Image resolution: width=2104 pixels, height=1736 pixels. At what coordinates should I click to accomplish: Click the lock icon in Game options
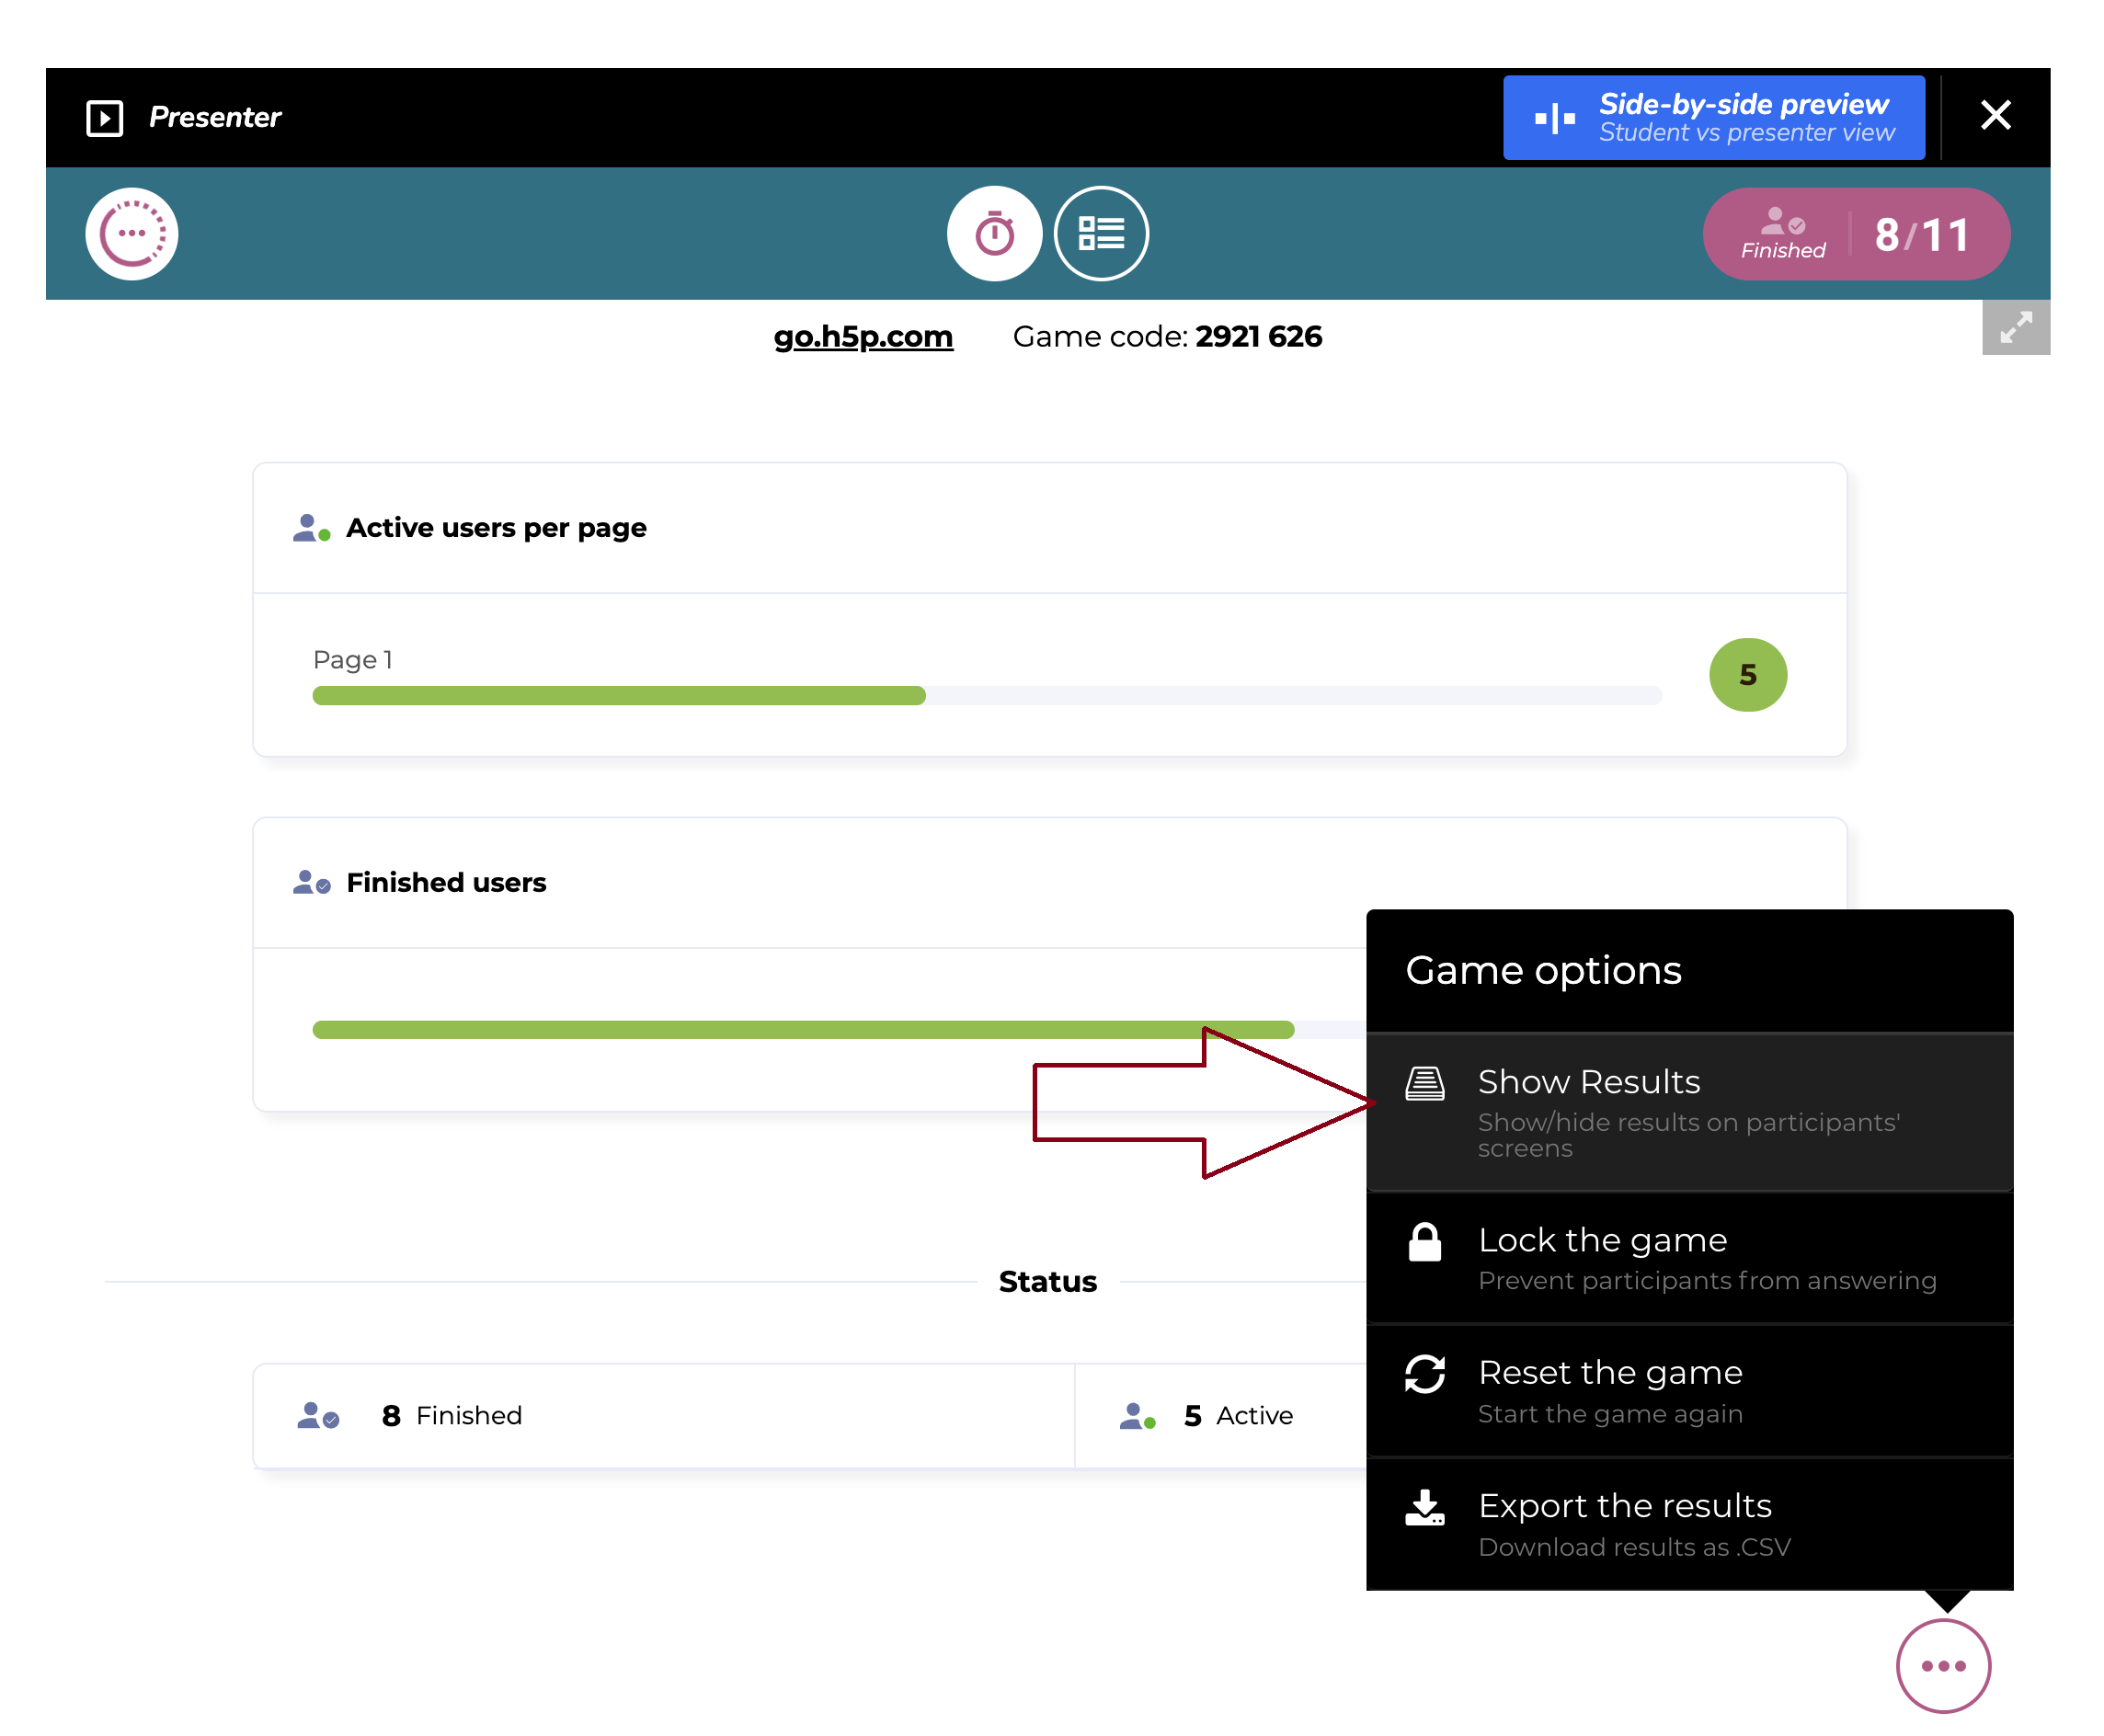point(1424,1243)
